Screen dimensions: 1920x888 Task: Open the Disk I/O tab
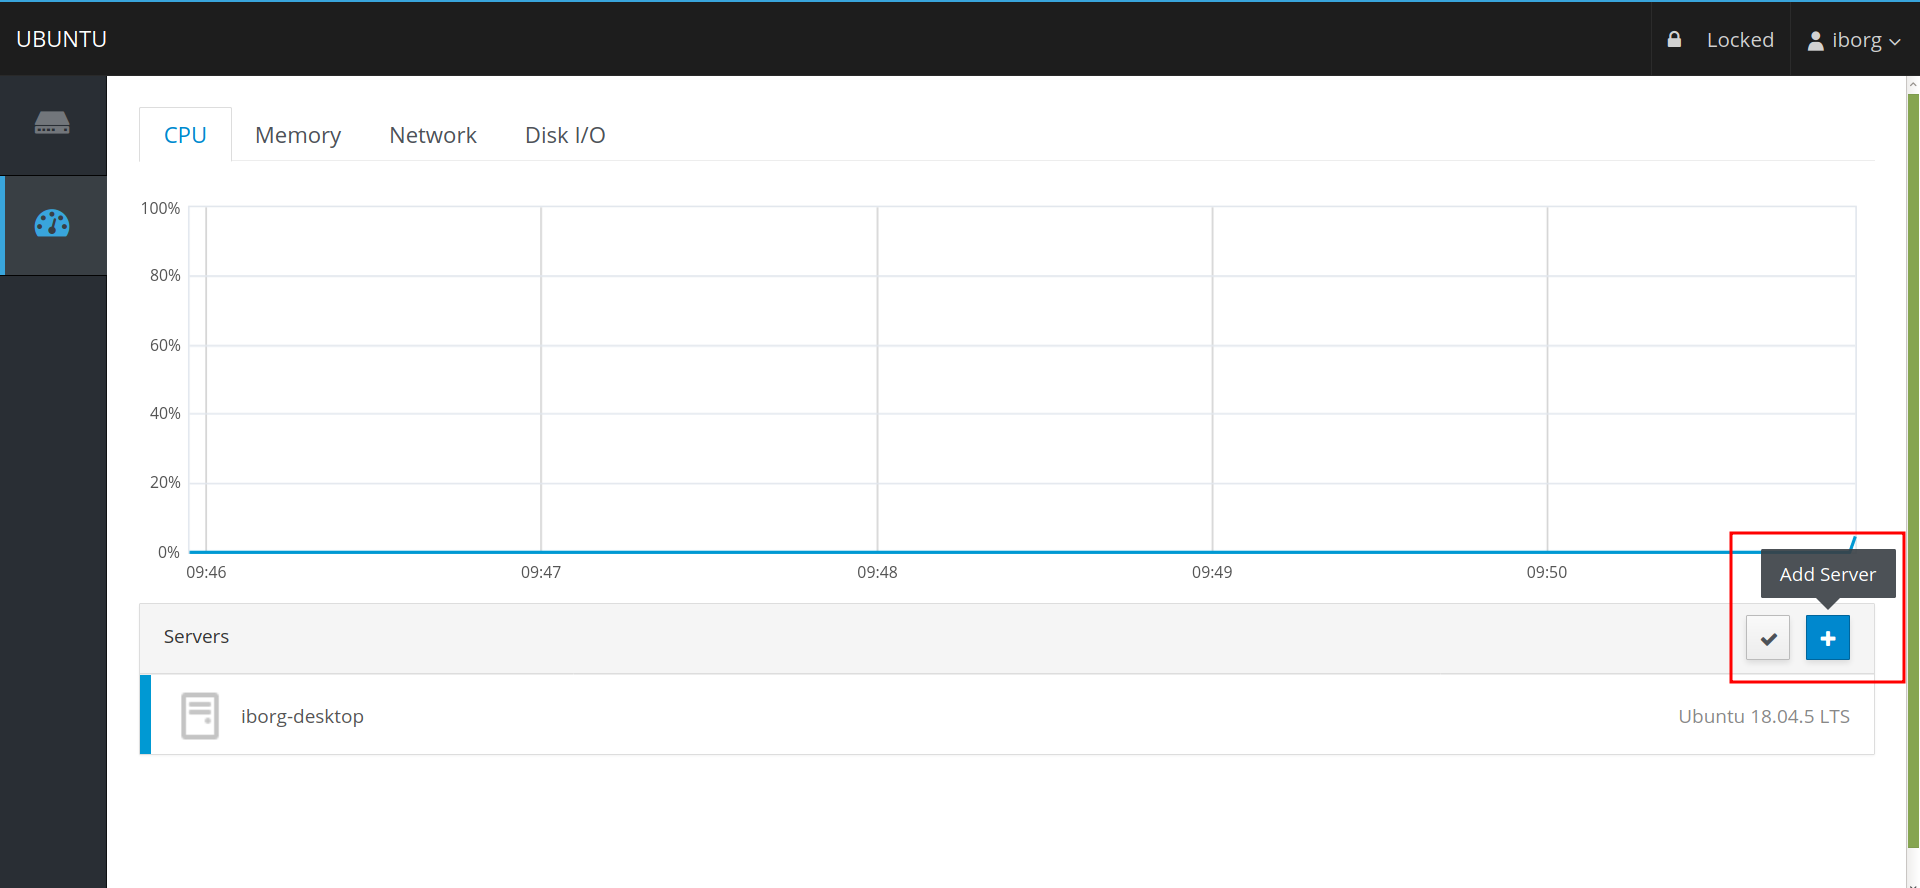pyautogui.click(x=565, y=135)
